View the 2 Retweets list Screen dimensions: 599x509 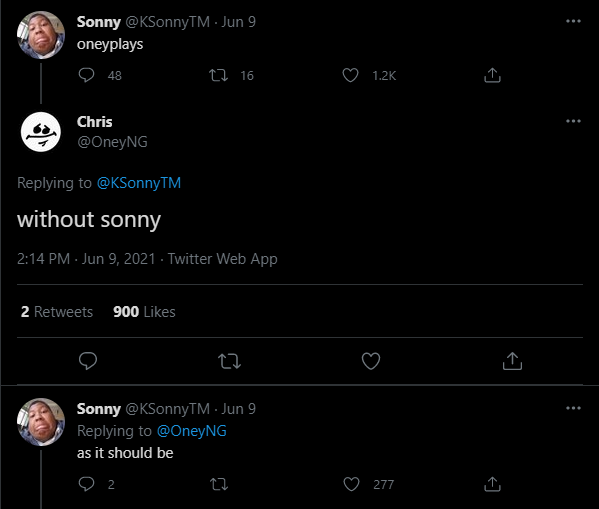point(57,312)
